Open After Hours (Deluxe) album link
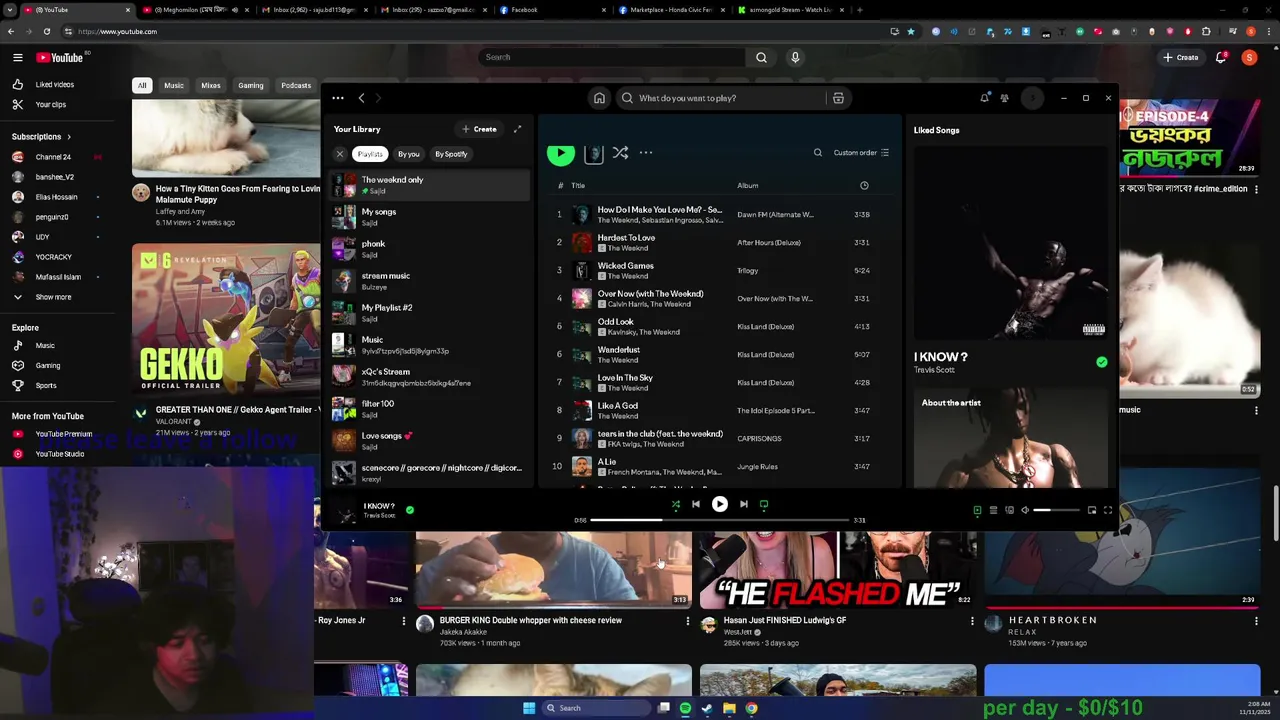1280x720 pixels. click(768, 242)
